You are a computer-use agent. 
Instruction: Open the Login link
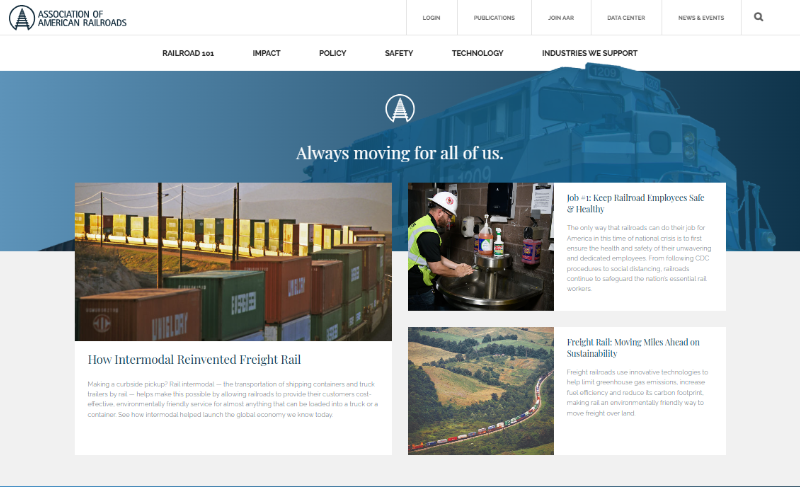431,18
